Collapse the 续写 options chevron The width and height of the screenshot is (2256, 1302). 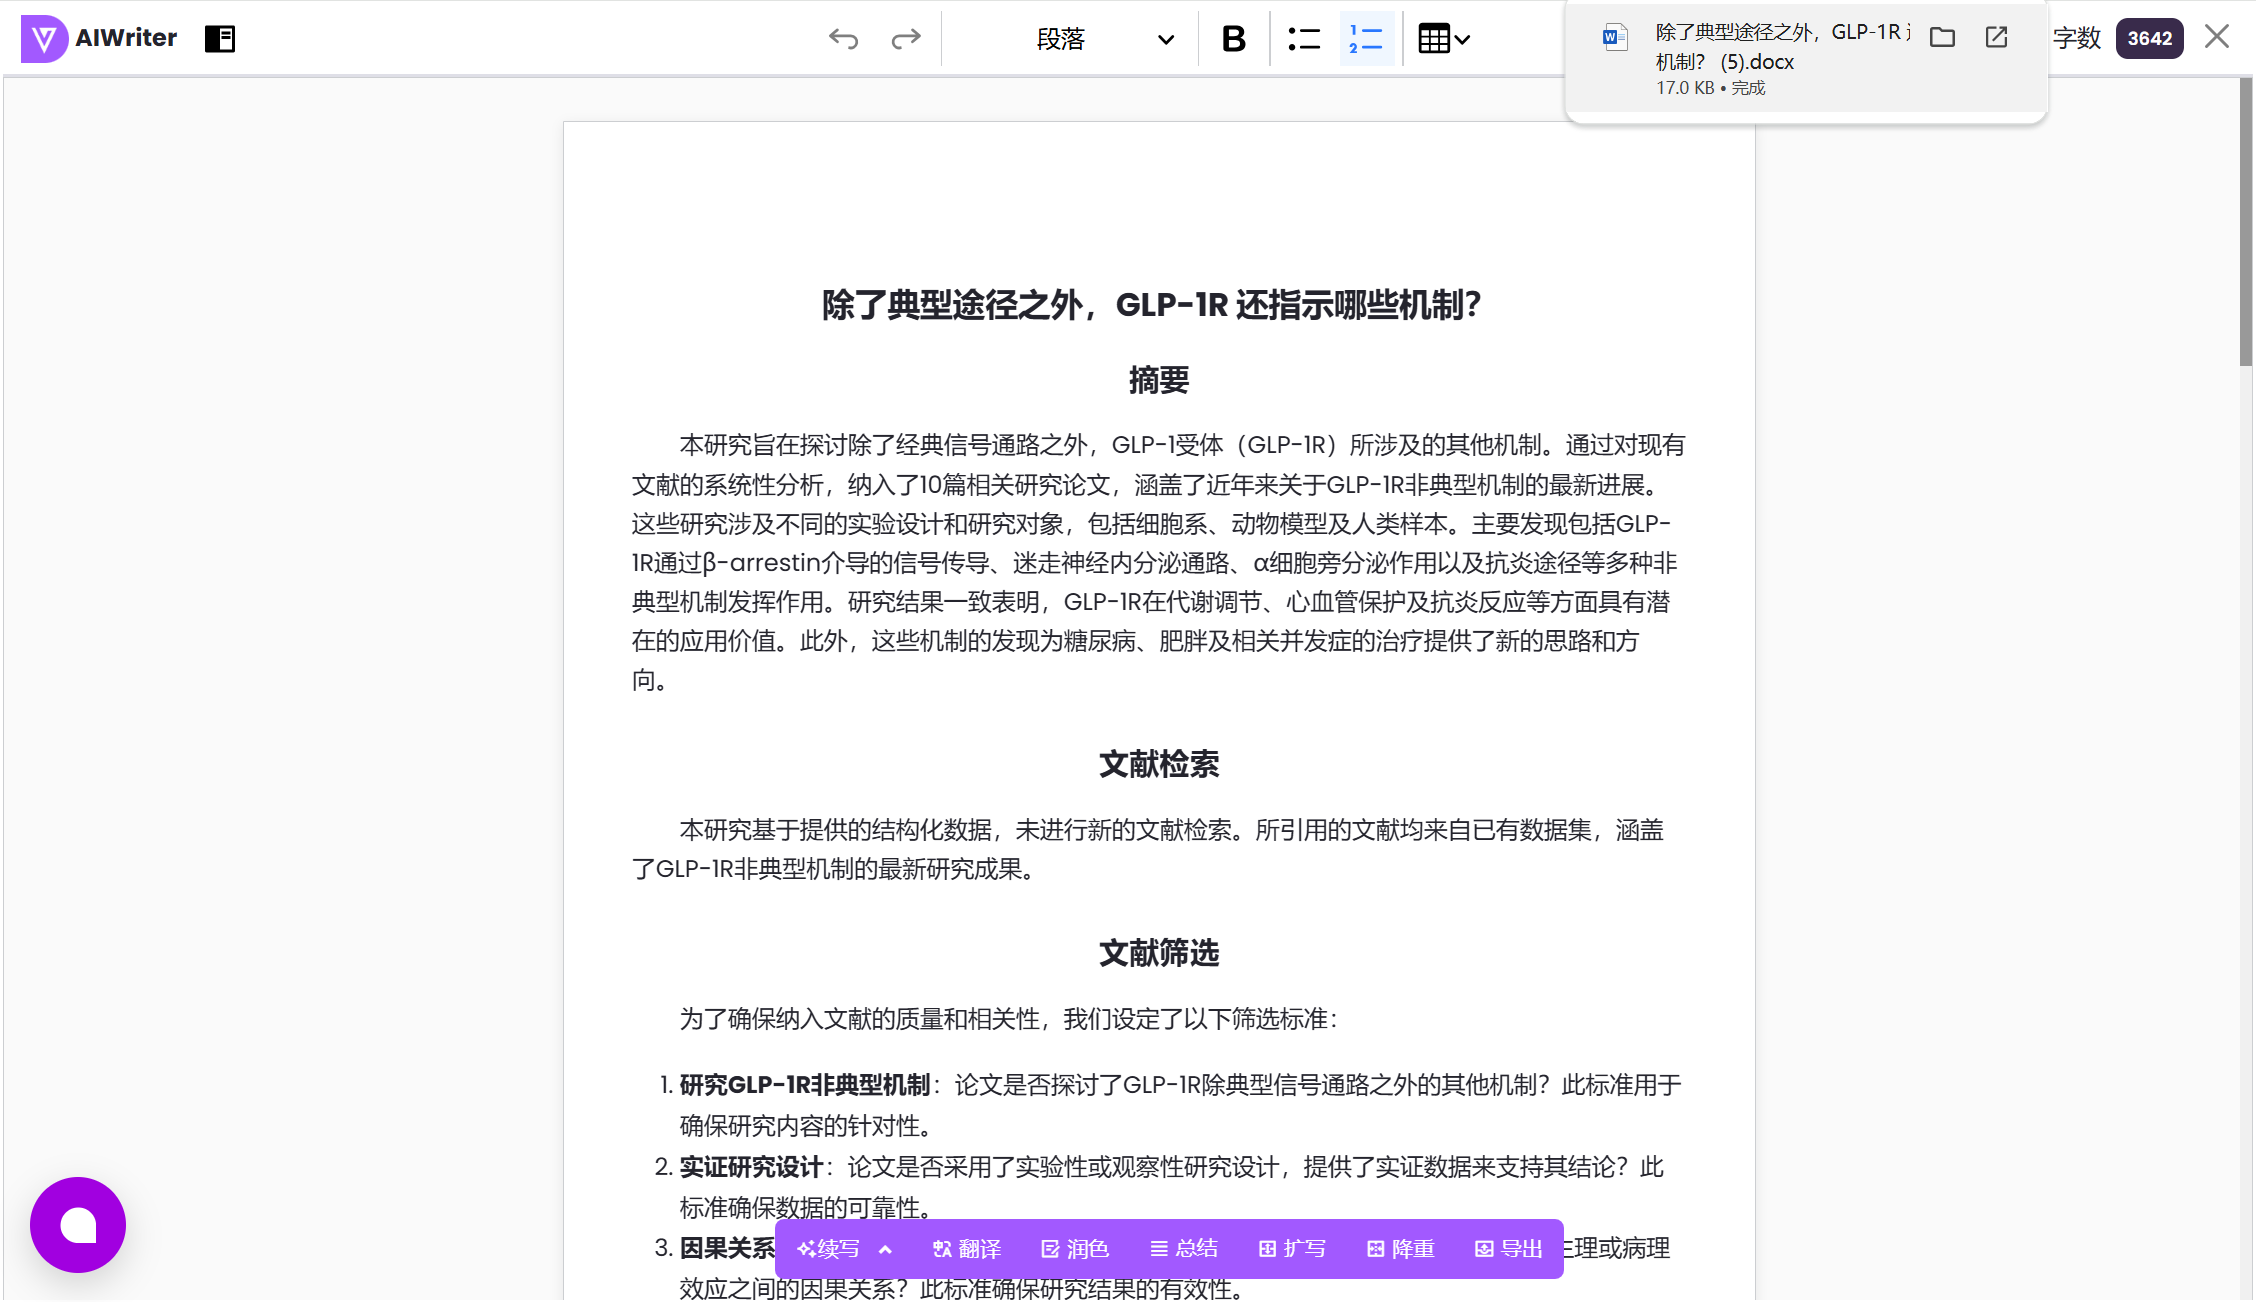(884, 1248)
